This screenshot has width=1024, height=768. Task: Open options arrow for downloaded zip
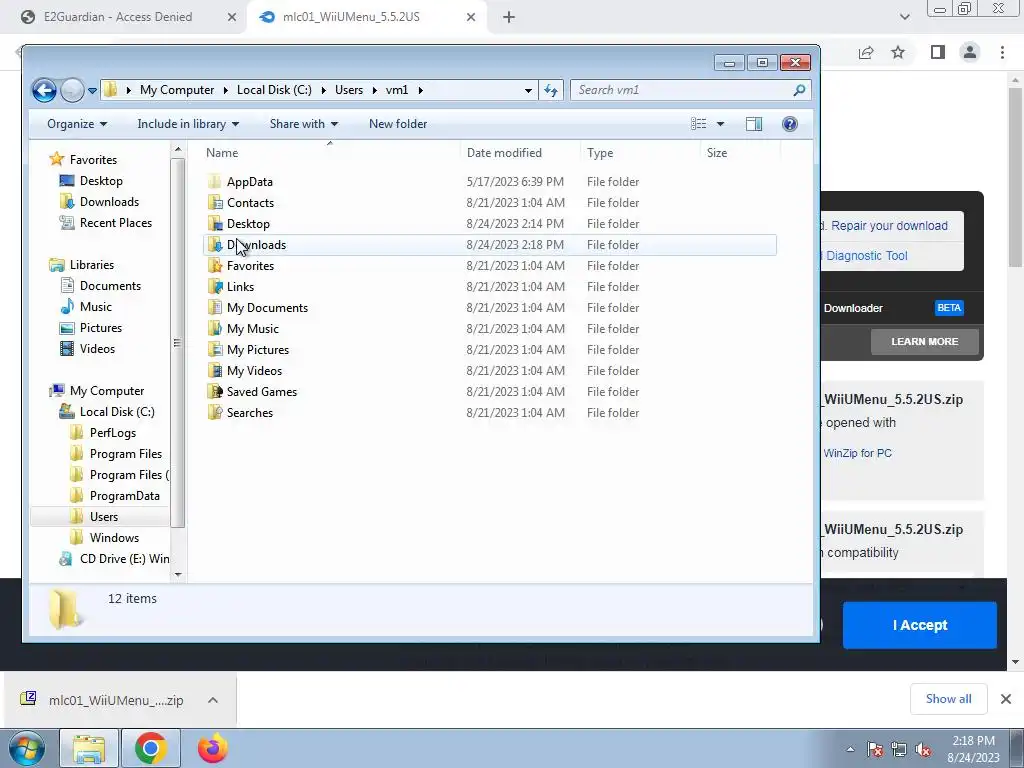pos(213,700)
